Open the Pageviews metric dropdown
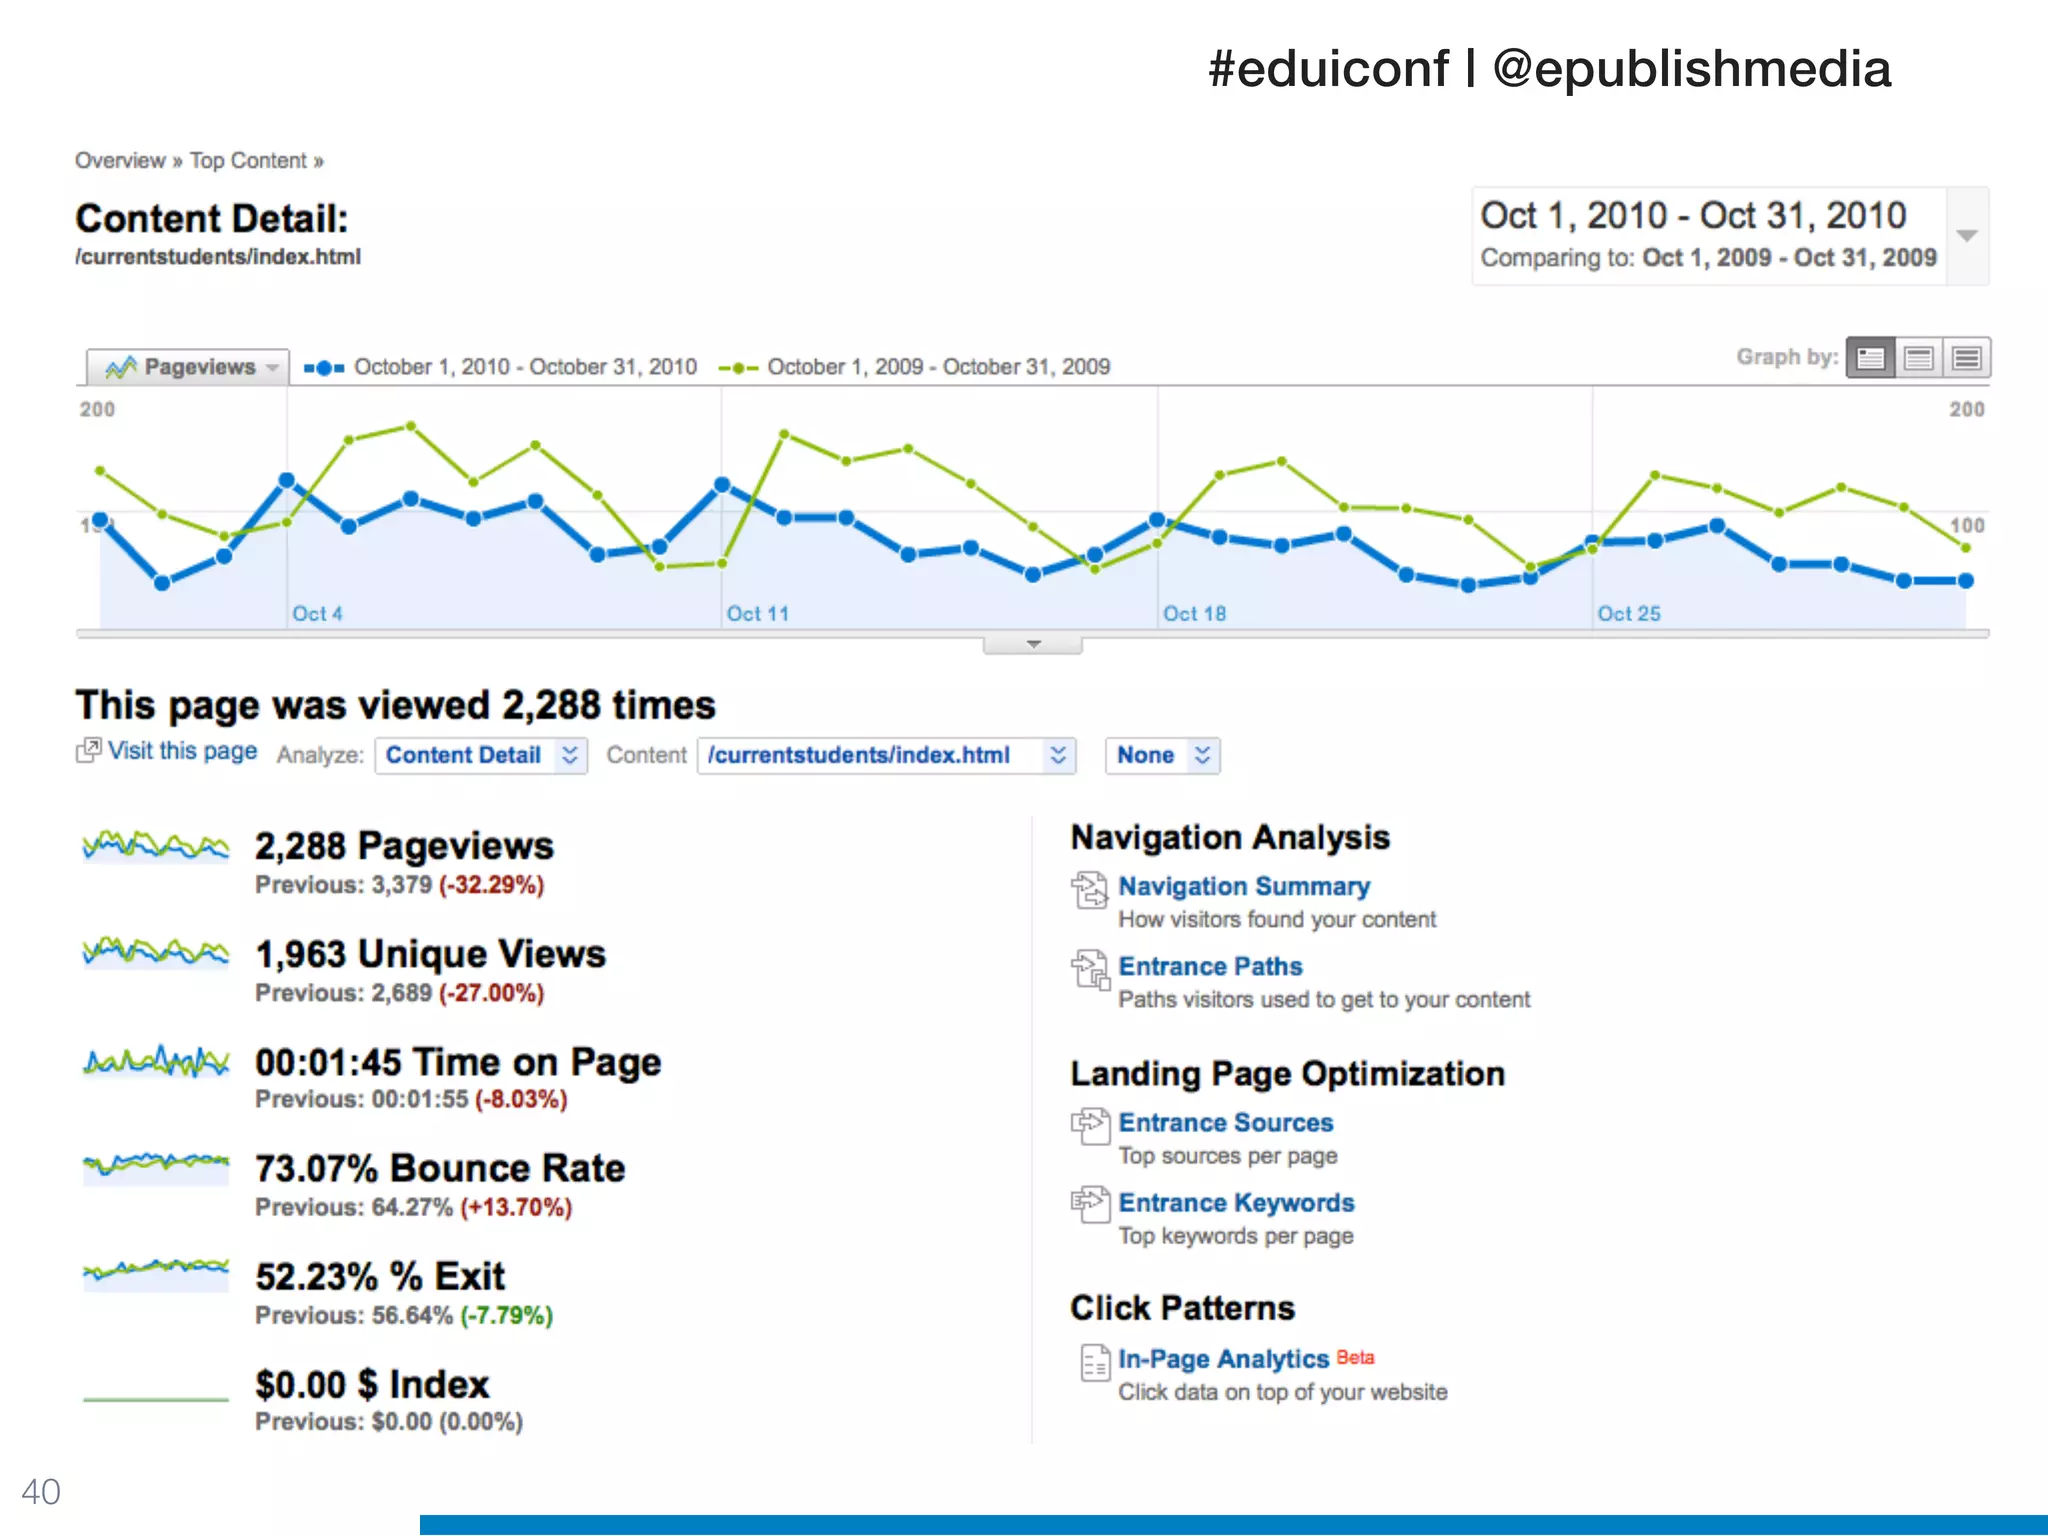2048x1536 pixels. pos(188,367)
